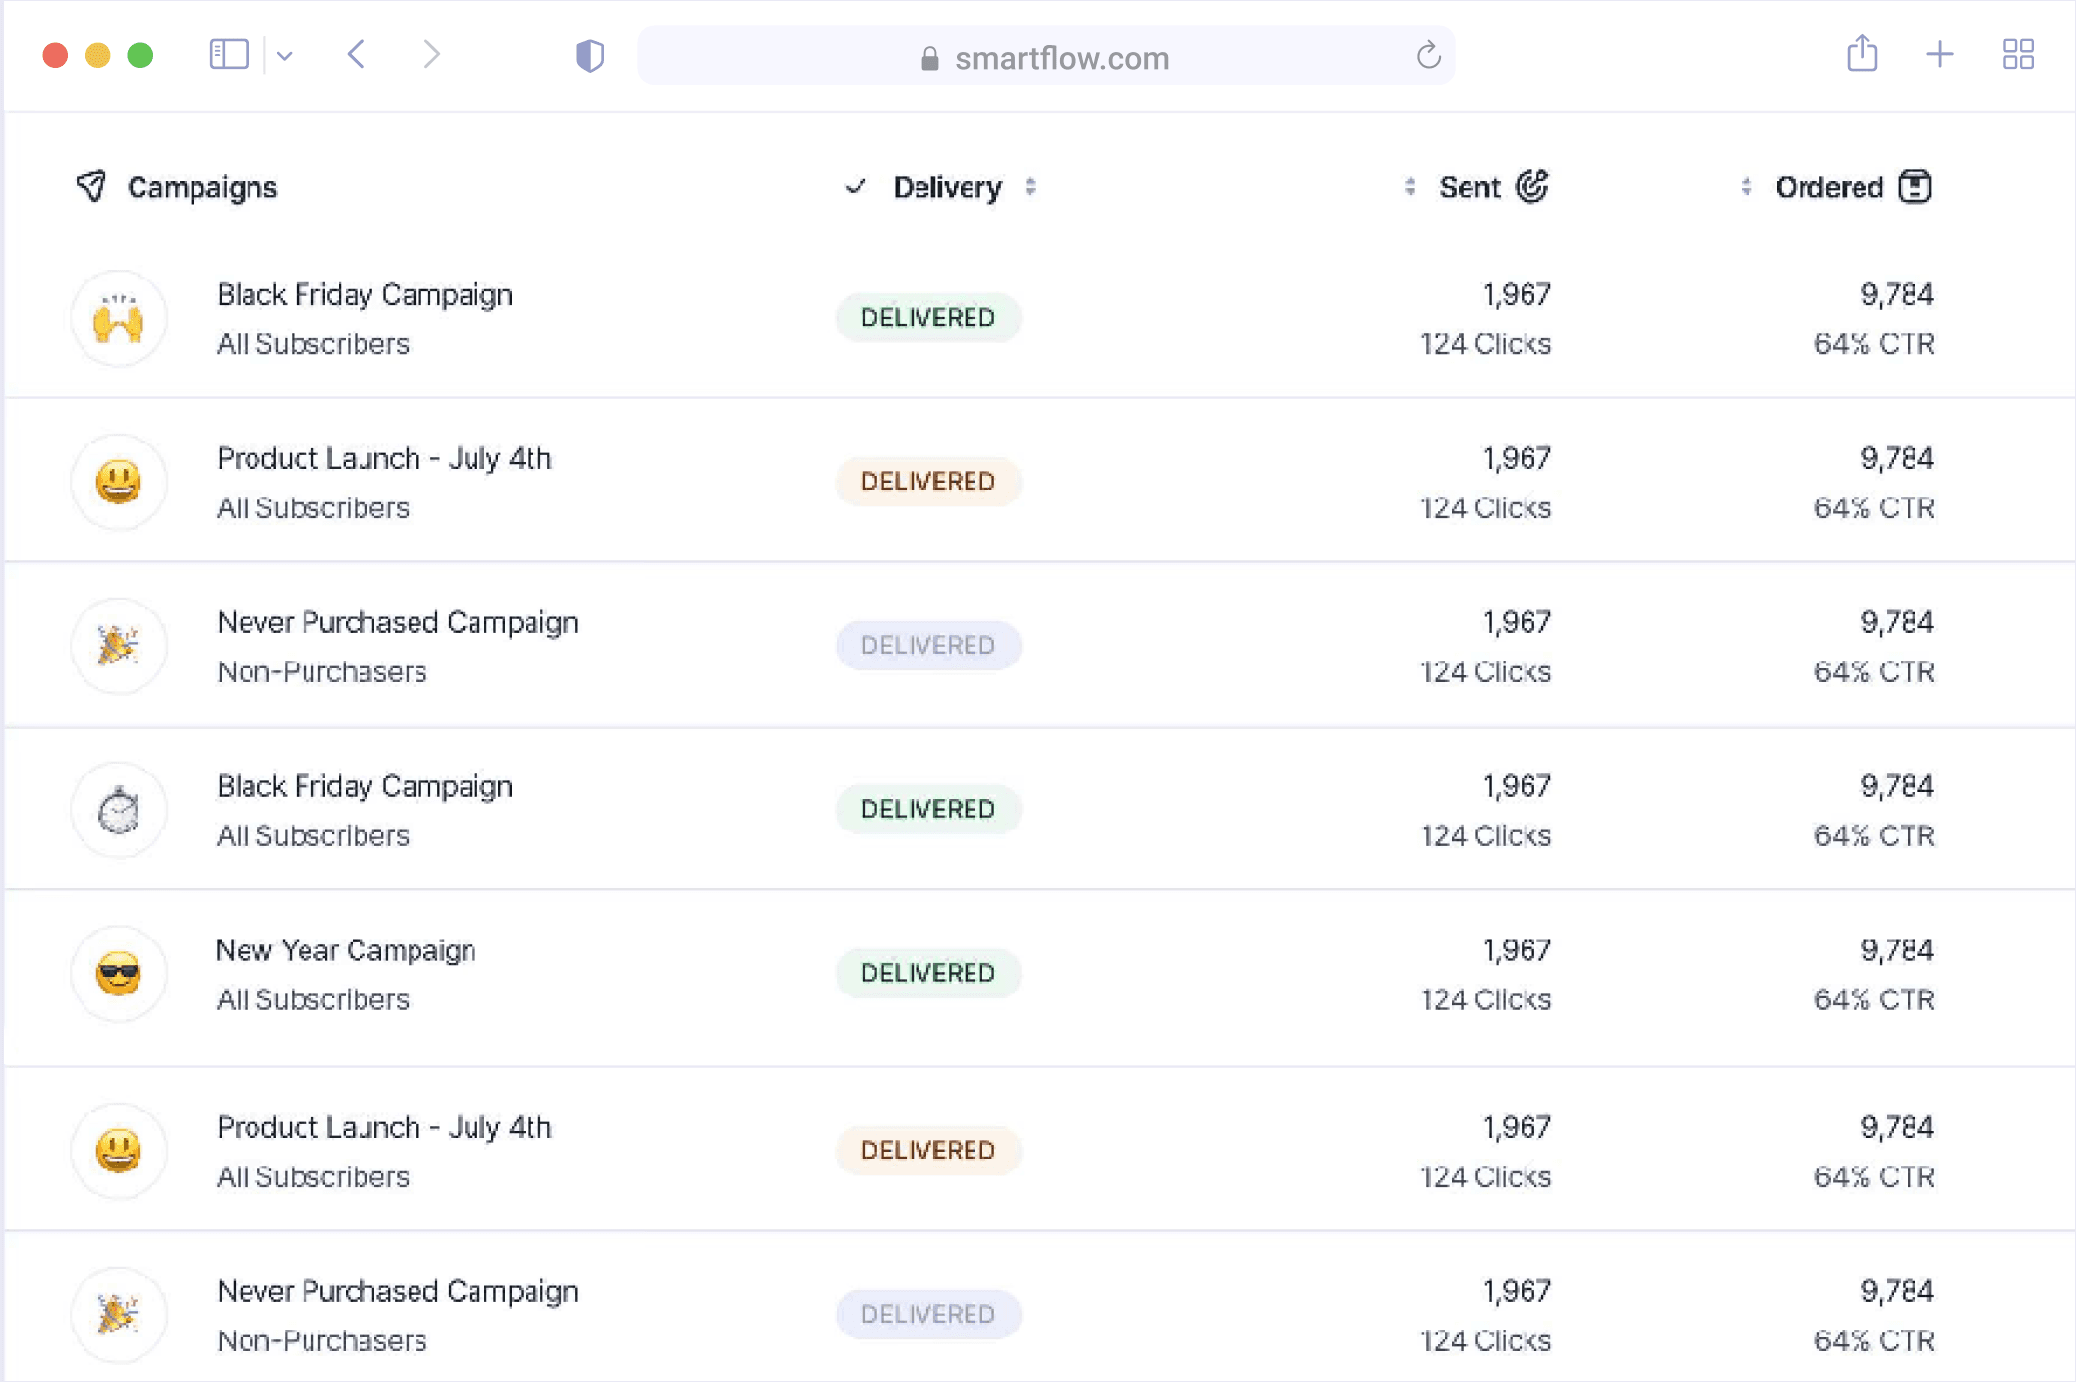Show tab overview grid icon
Image resolution: width=2076 pixels, height=1382 pixels.
(x=2018, y=54)
